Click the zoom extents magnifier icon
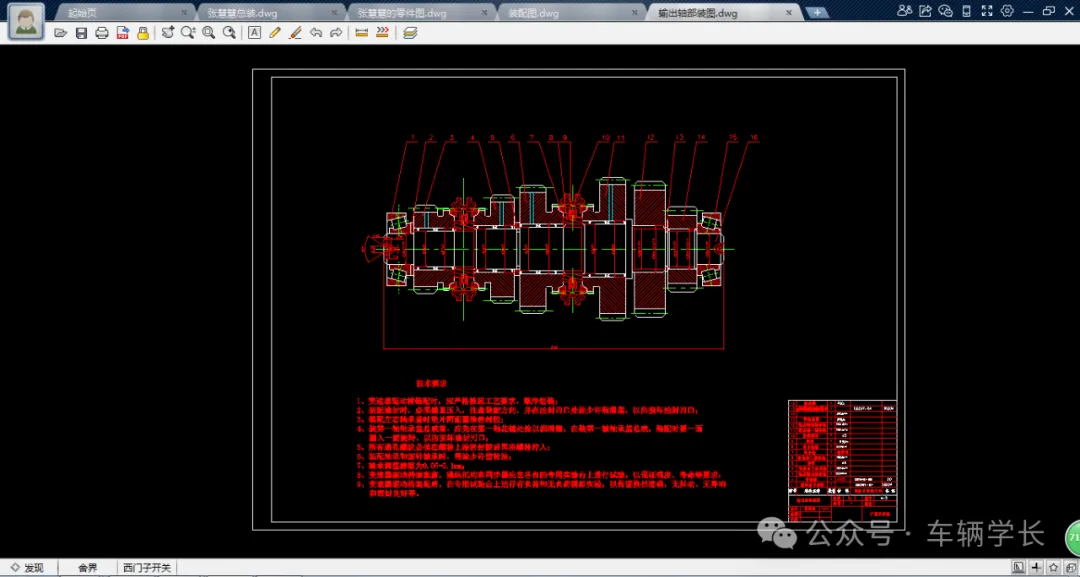The image size is (1080, 577). pos(229,32)
